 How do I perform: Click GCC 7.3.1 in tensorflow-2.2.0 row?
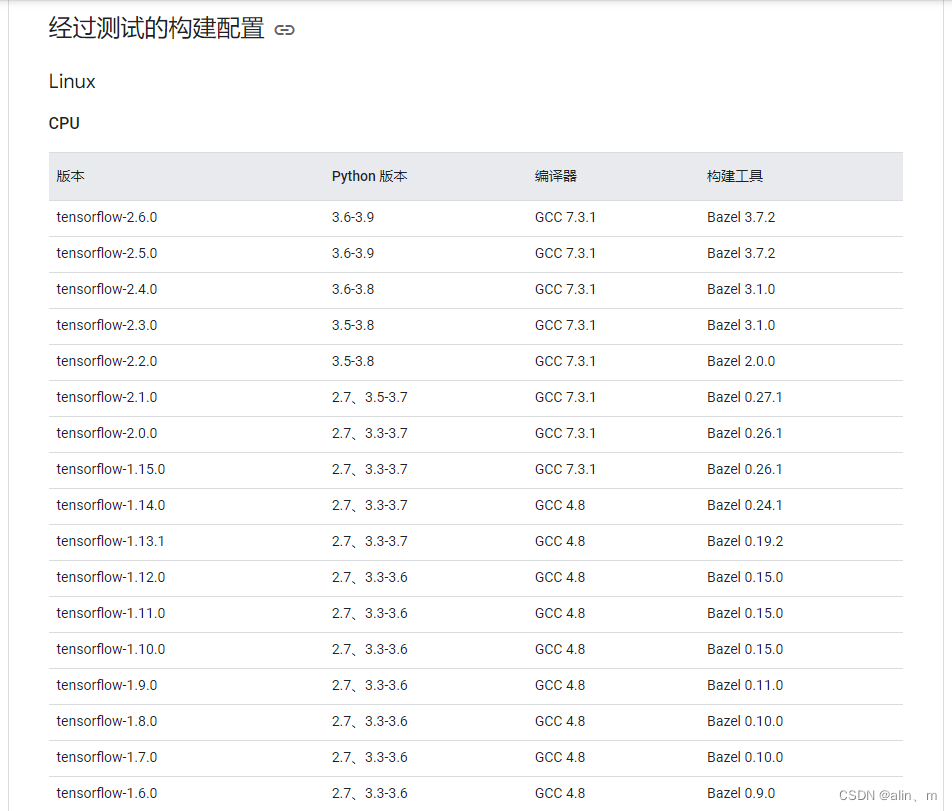click(x=565, y=361)
